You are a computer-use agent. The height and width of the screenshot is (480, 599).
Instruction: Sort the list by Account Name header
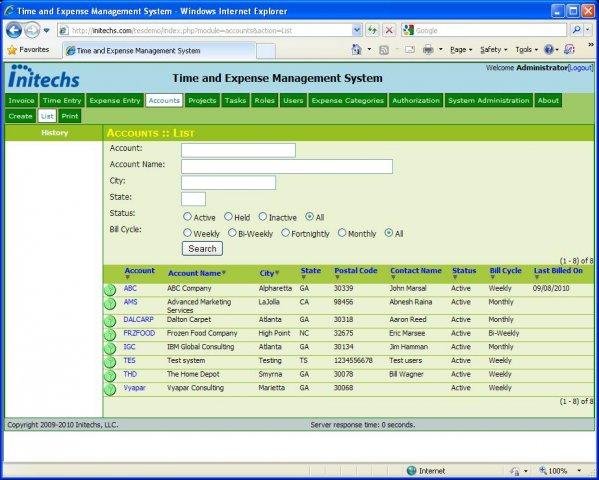[x=197, y=273]
